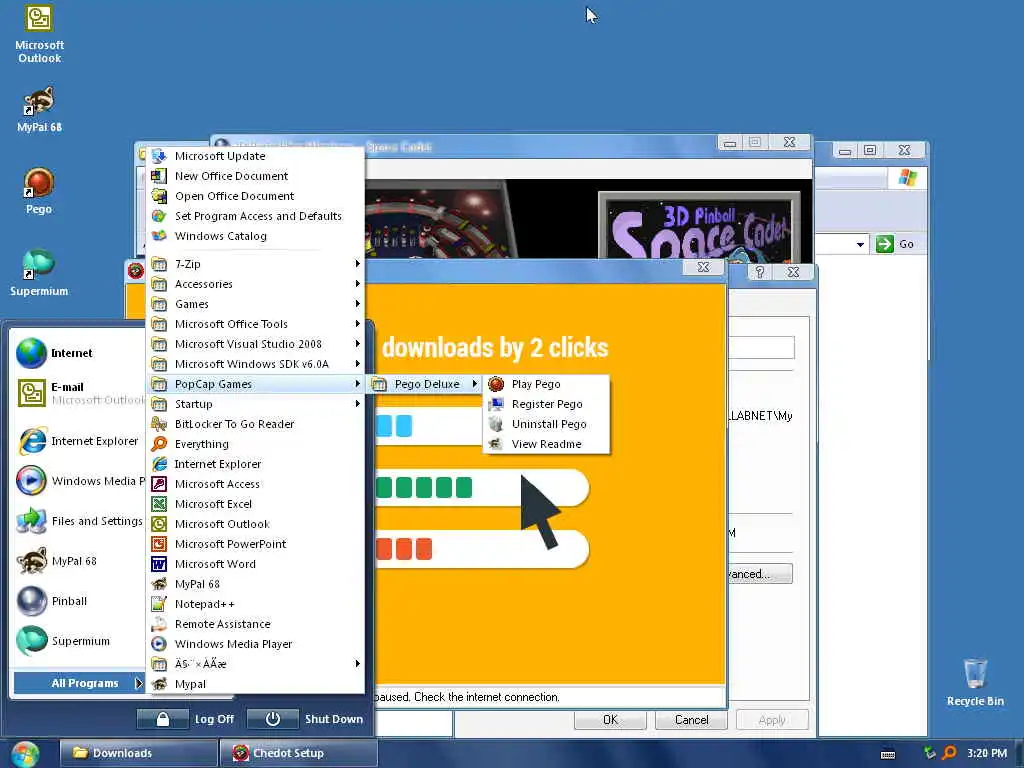Click the Go button in browser window
Screen dimensions: 1024x768
[x=895, y=244]
